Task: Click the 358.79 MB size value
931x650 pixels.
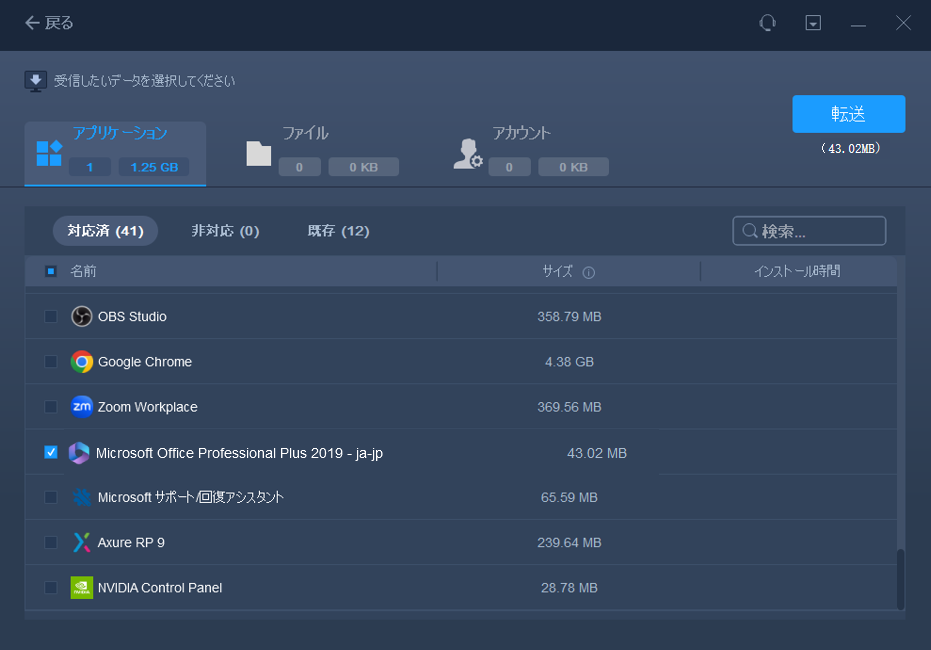Action: tap(569, 316)
